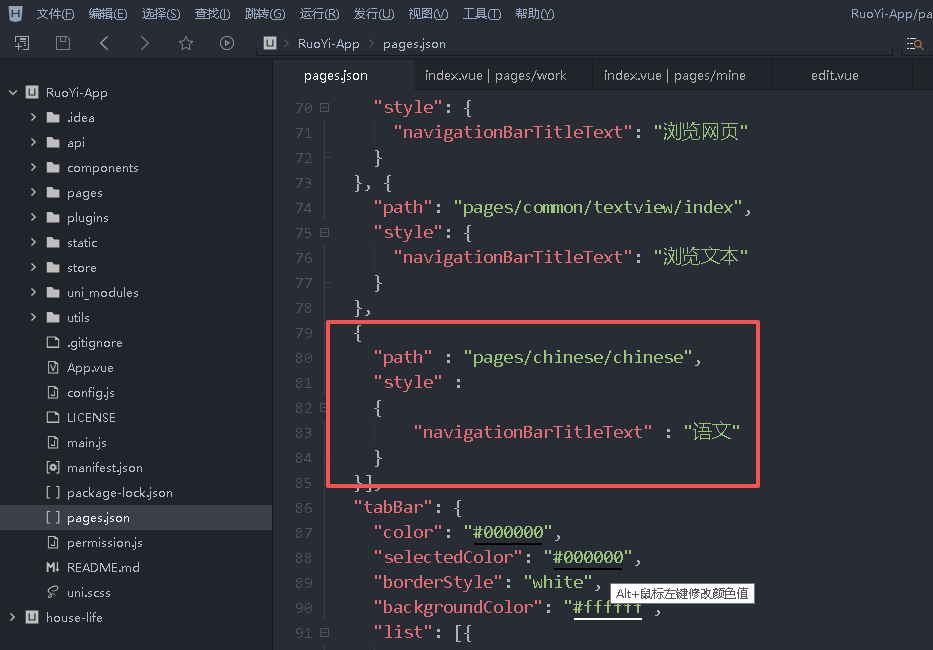Image resolution: width=933 pixels, height=650 pixels.
Task: Switch to the edit.vue tab
Action: (x=834, y=75)
